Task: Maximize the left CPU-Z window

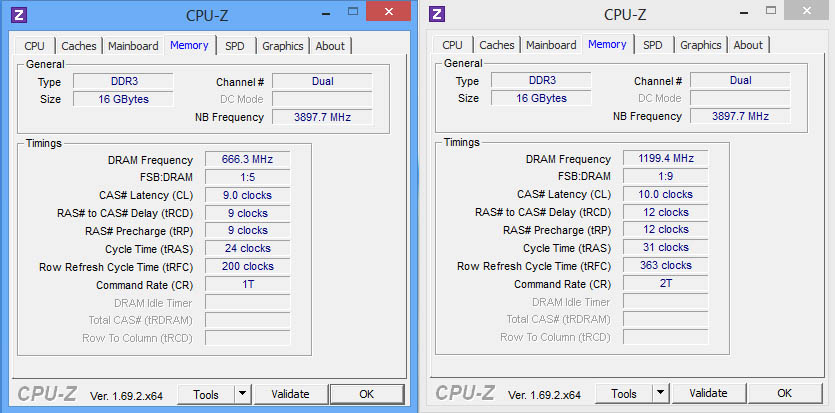Action: [353, 11]
